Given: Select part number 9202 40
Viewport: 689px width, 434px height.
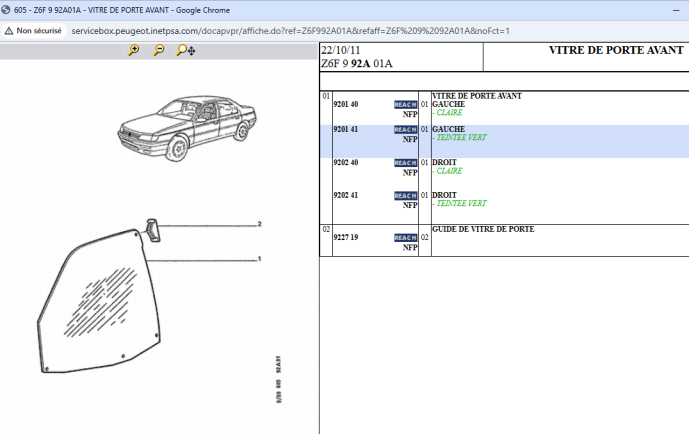Looking at the screenshot, I should click(346, 163).
